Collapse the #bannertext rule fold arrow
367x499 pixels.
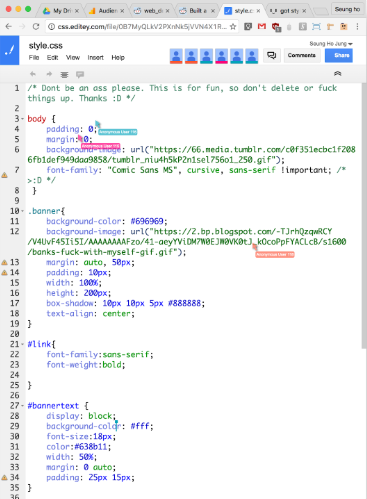tap(22, 406)
